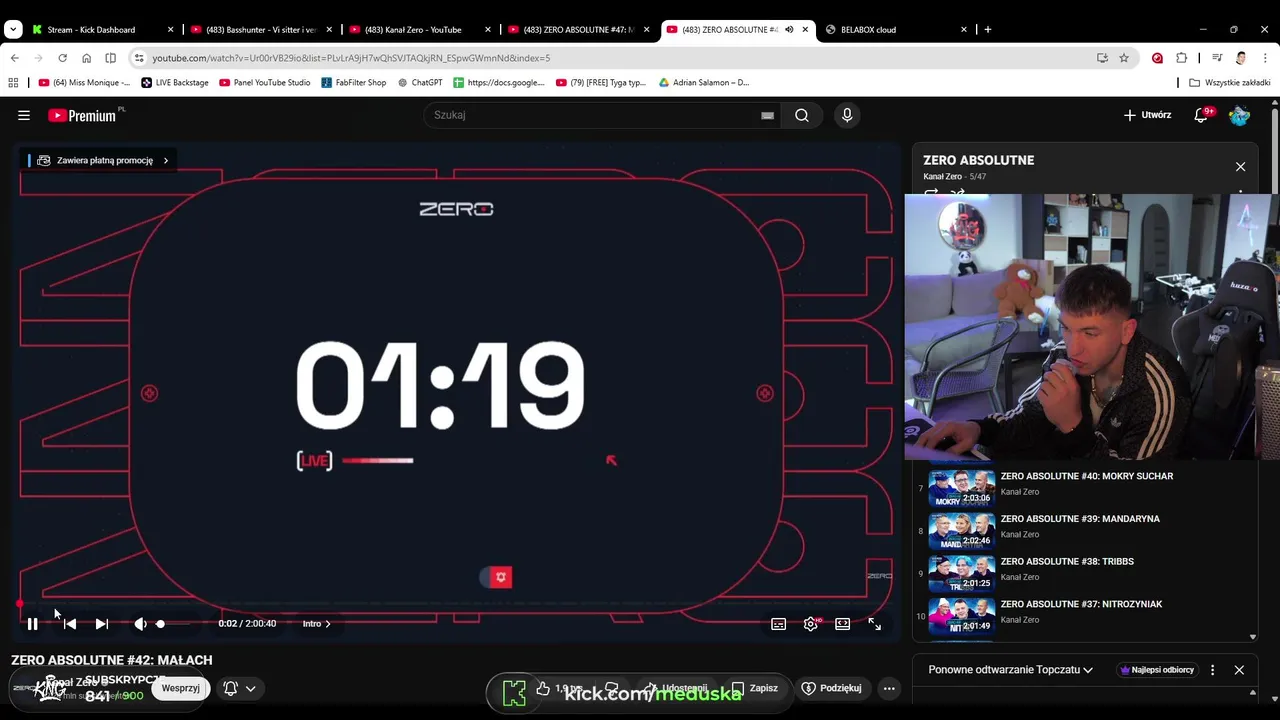Open the FabFilter Shop bookmark
1280x720 pixels.
(x=354, y=83)
